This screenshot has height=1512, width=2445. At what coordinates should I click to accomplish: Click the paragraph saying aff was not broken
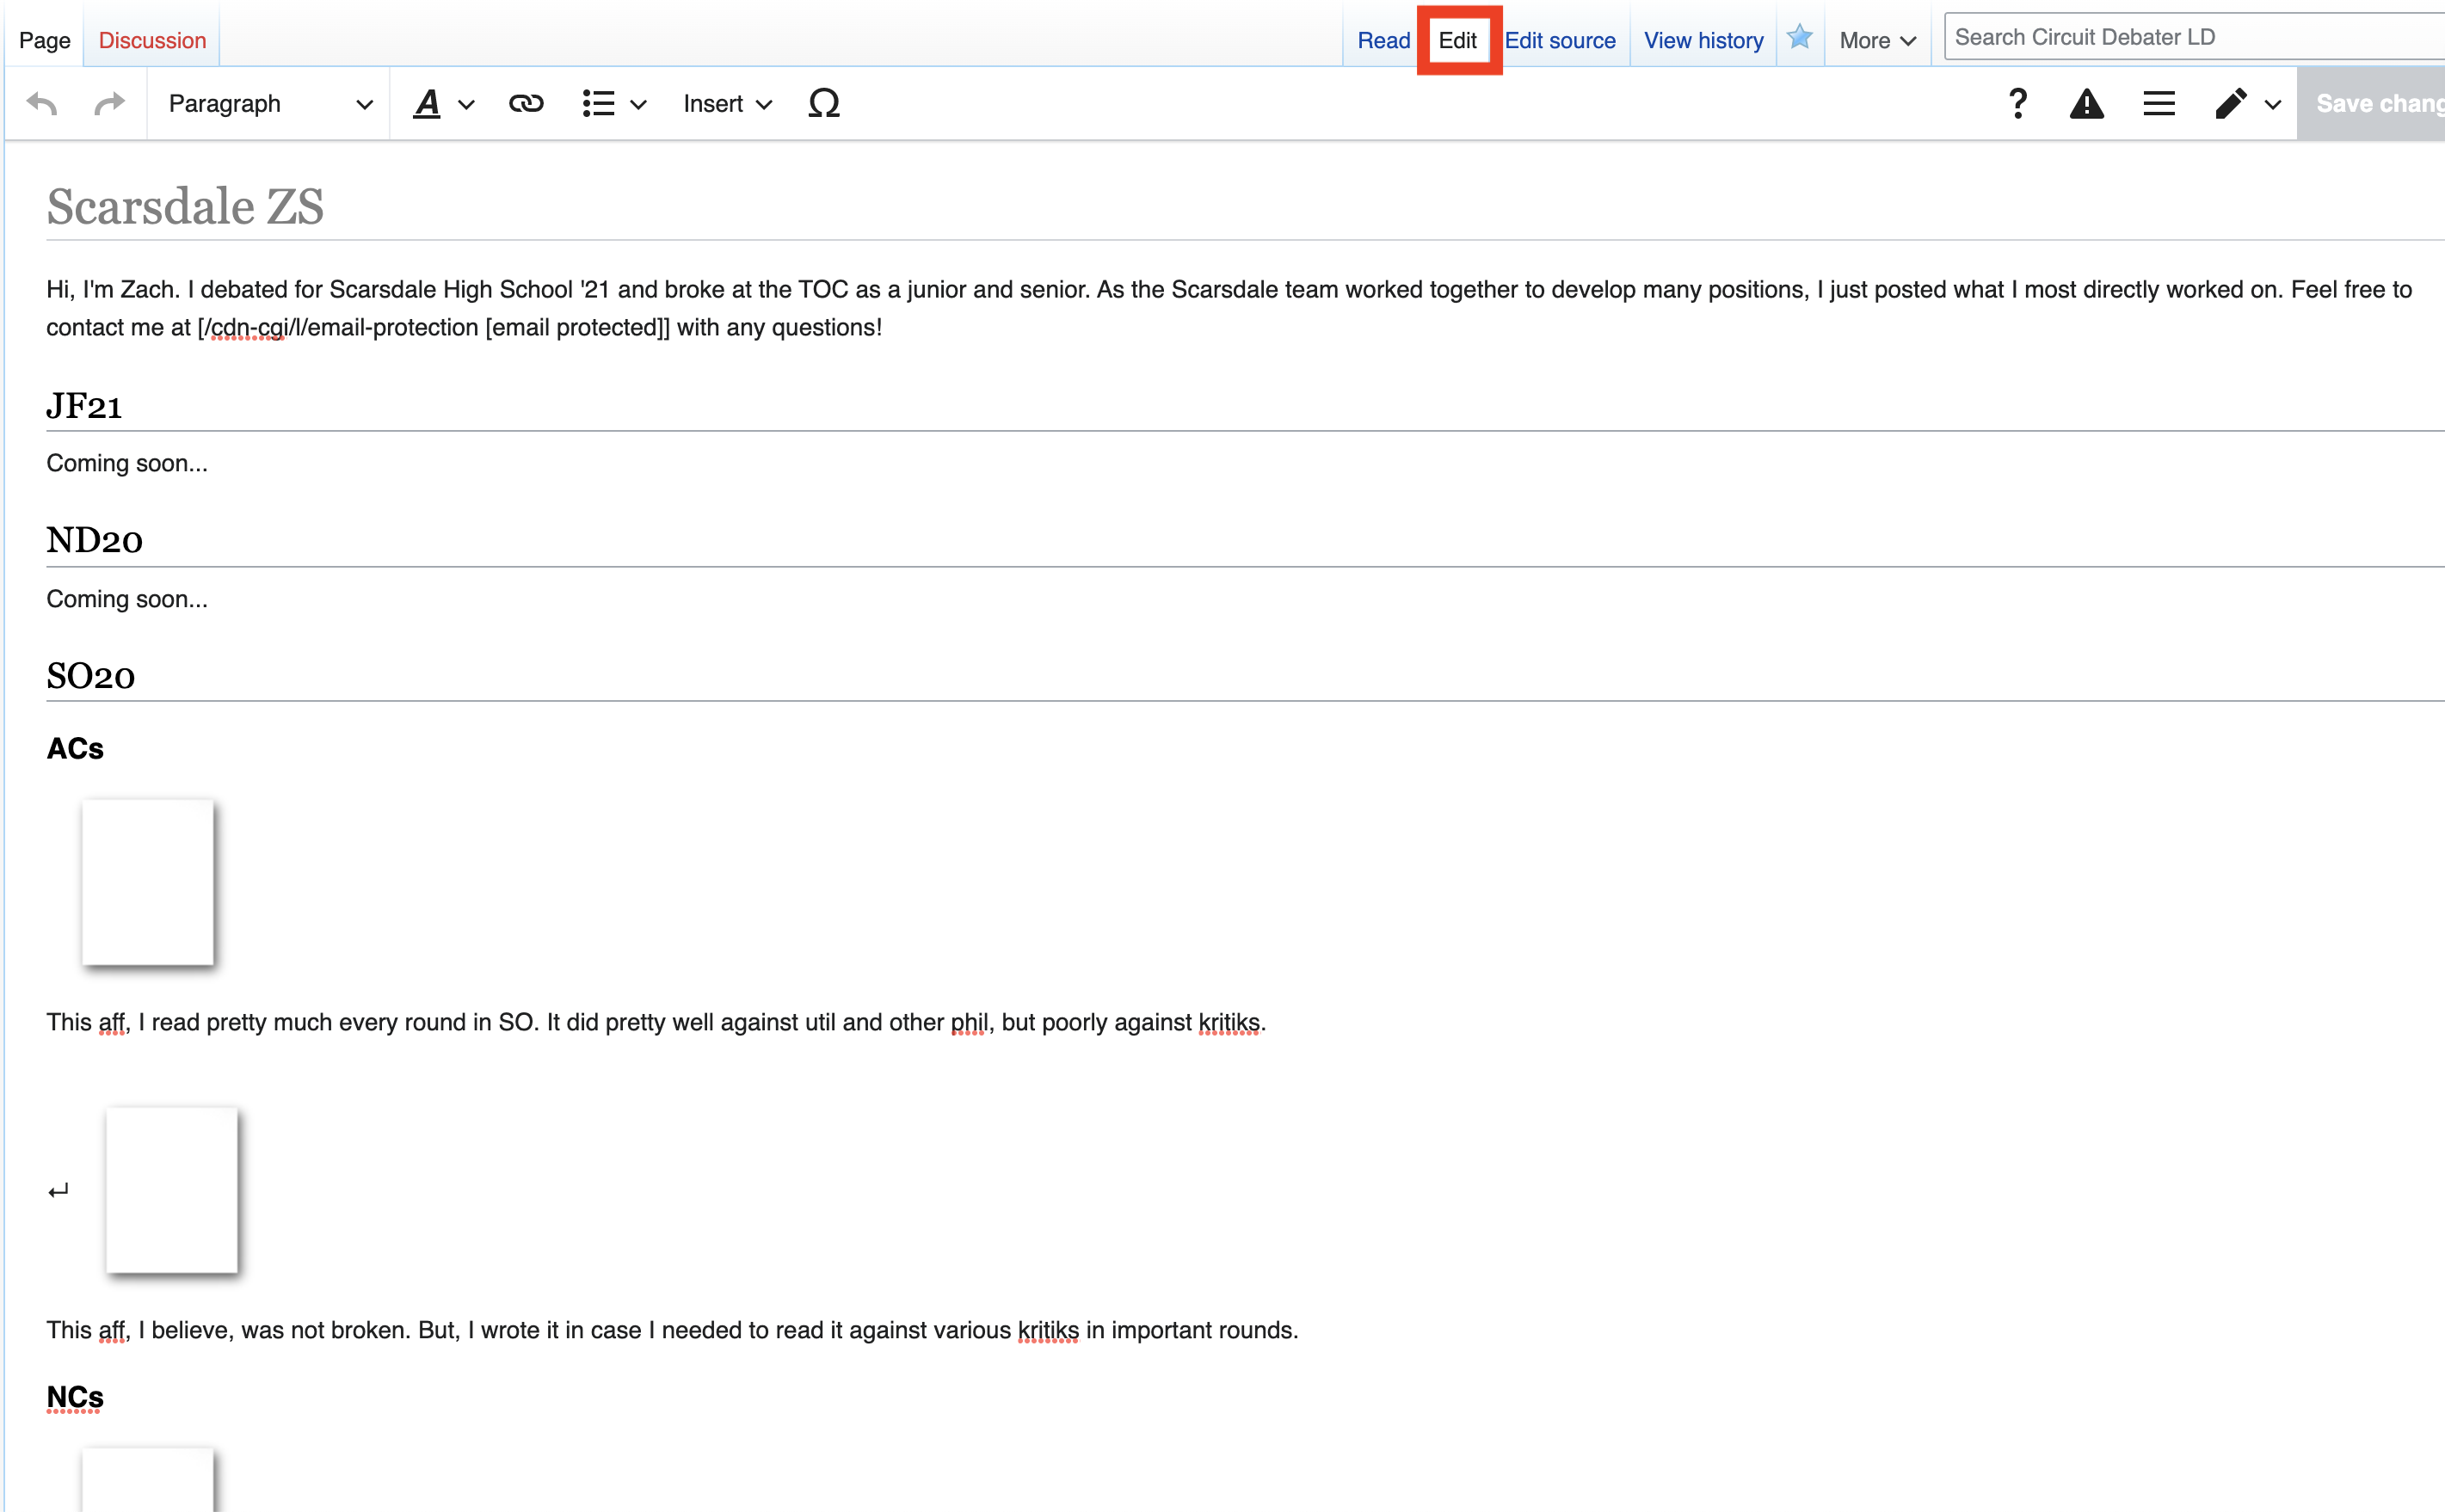[672, 1330]
